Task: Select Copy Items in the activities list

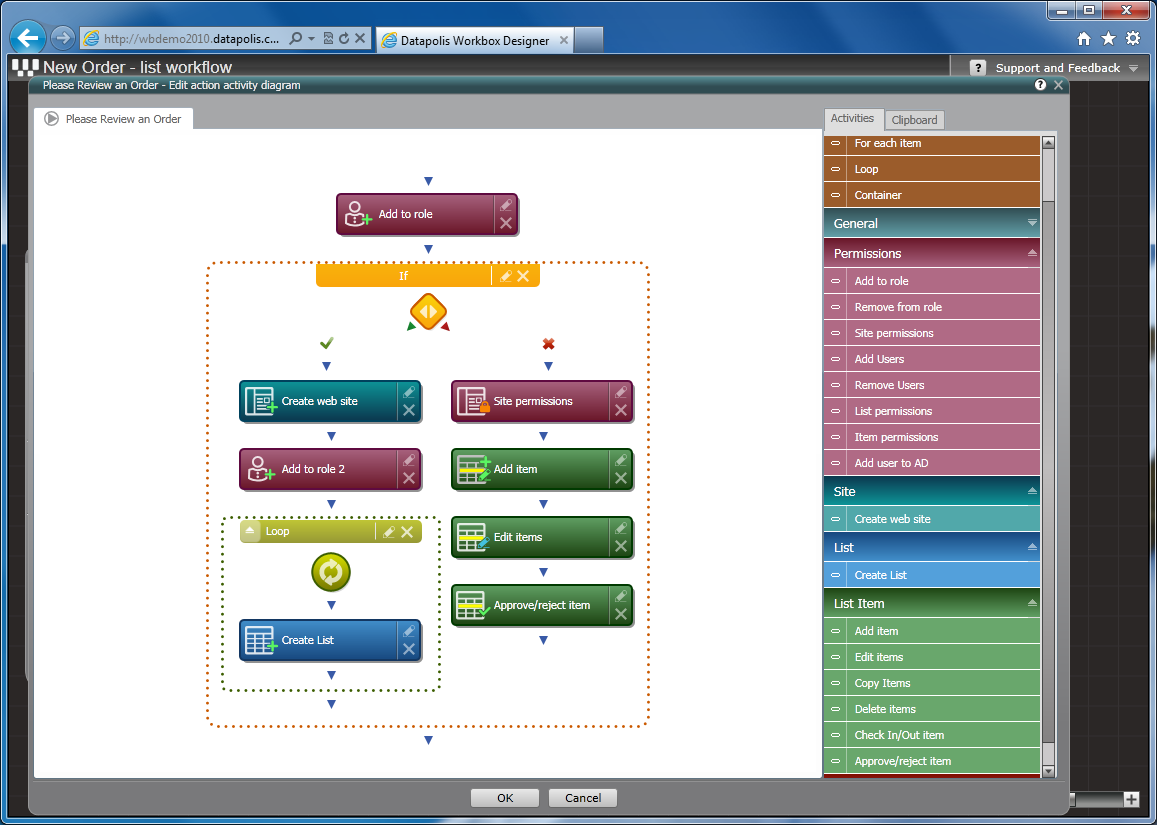Action: click(882, 683)
